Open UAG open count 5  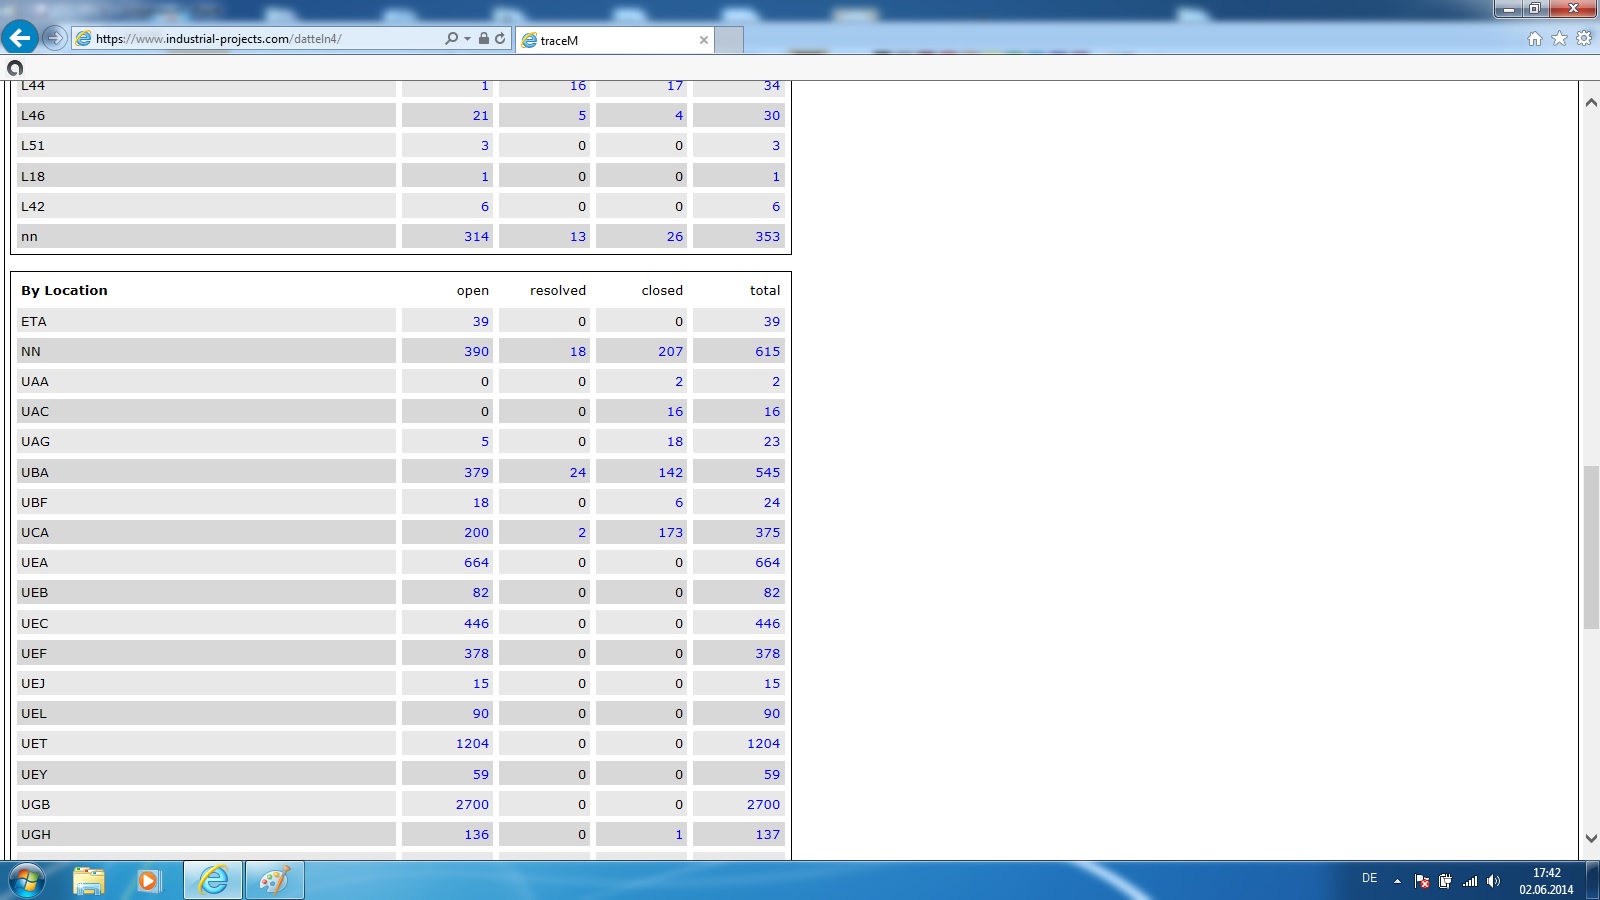485,441
